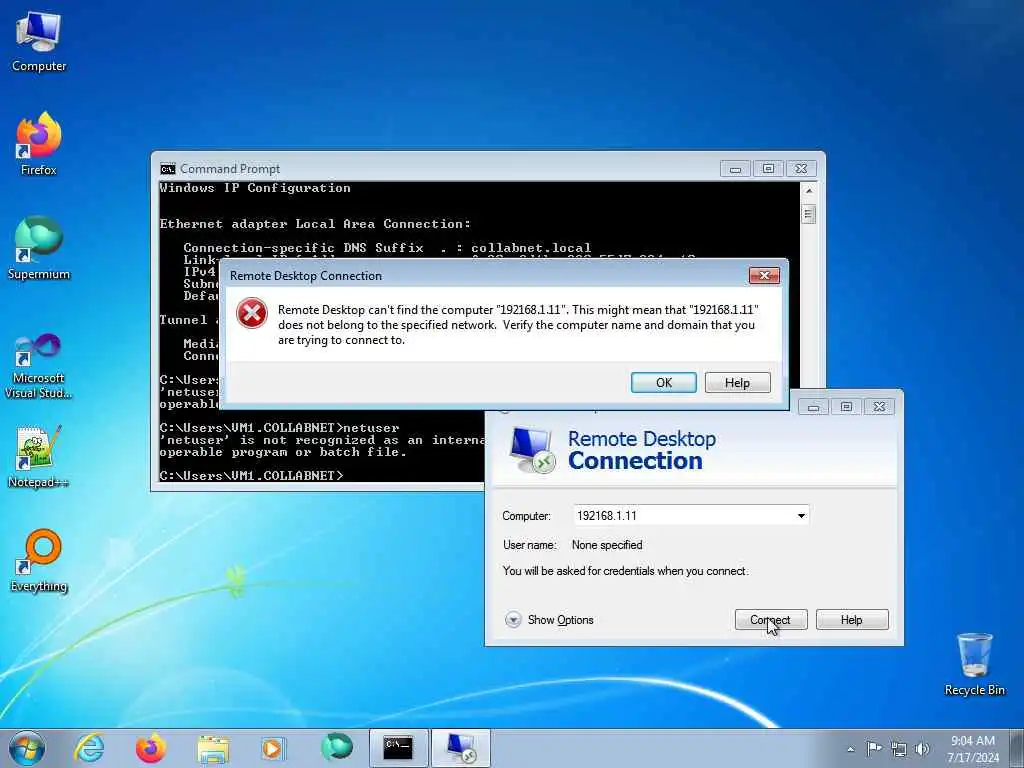
Task: Close the Remote Desktop error dialog
Action: click(764, 276)
